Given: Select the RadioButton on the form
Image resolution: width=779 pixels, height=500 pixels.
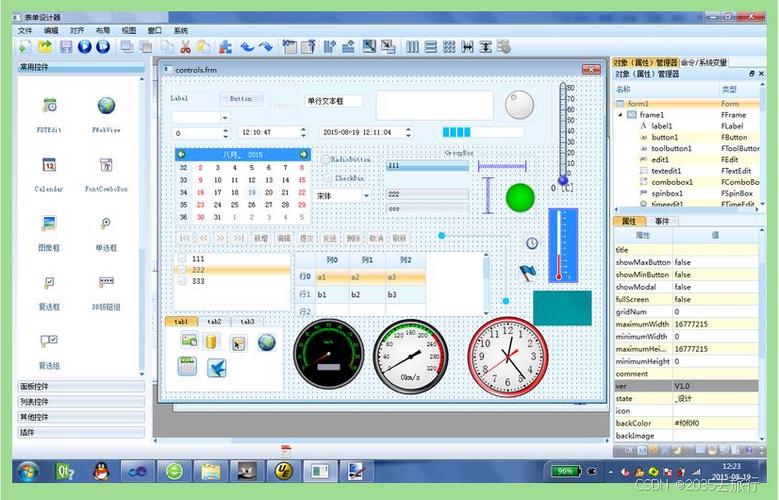Looking at the screenshot, I should 326,159.
